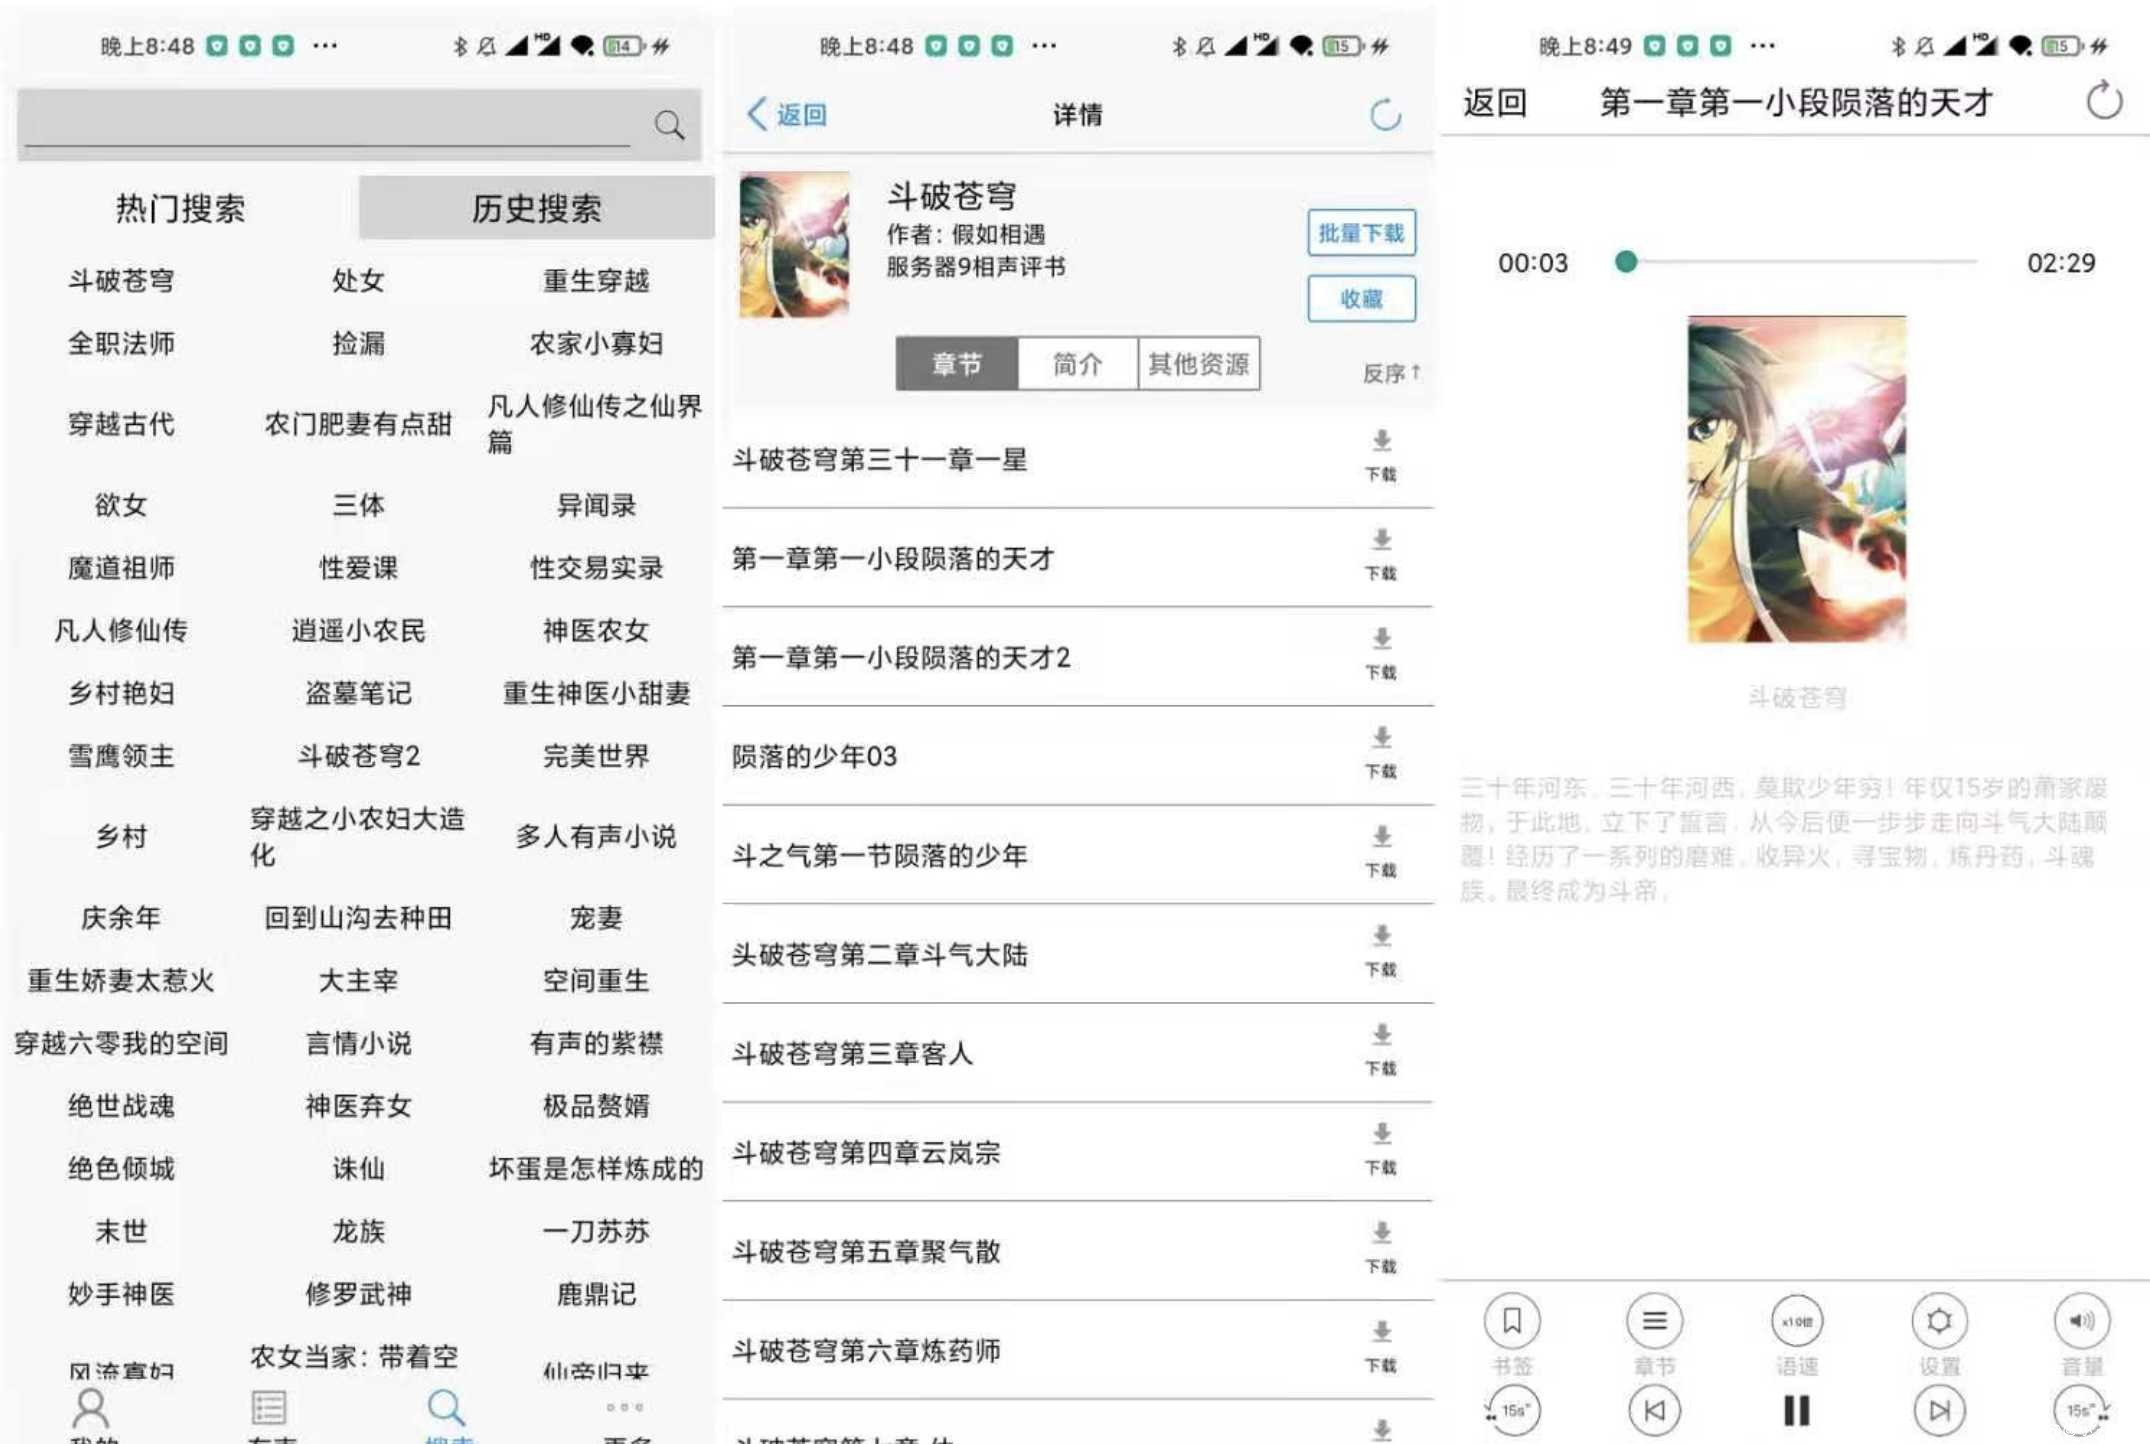Click the playback progress slider knob
Screen dimensions: 2150x1444
(1626, 261)
